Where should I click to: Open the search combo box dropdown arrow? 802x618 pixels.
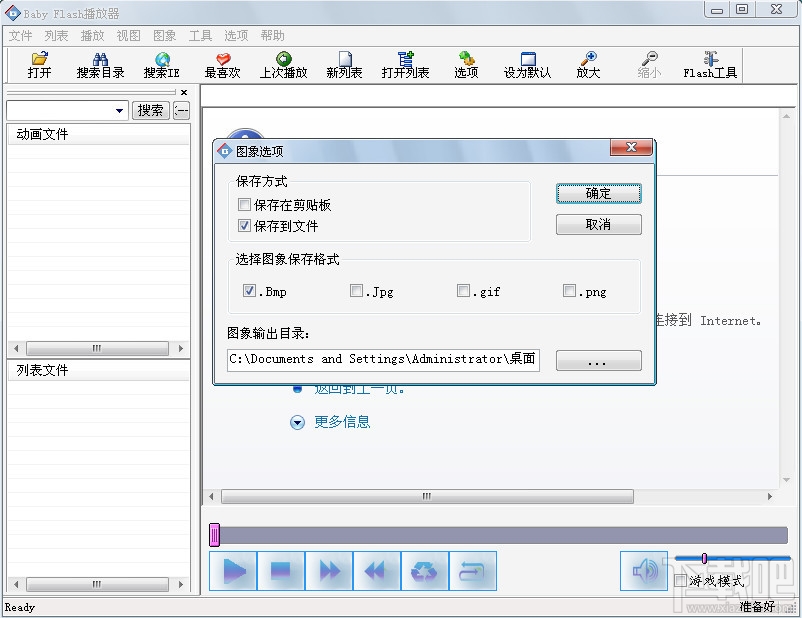point(119,111)
